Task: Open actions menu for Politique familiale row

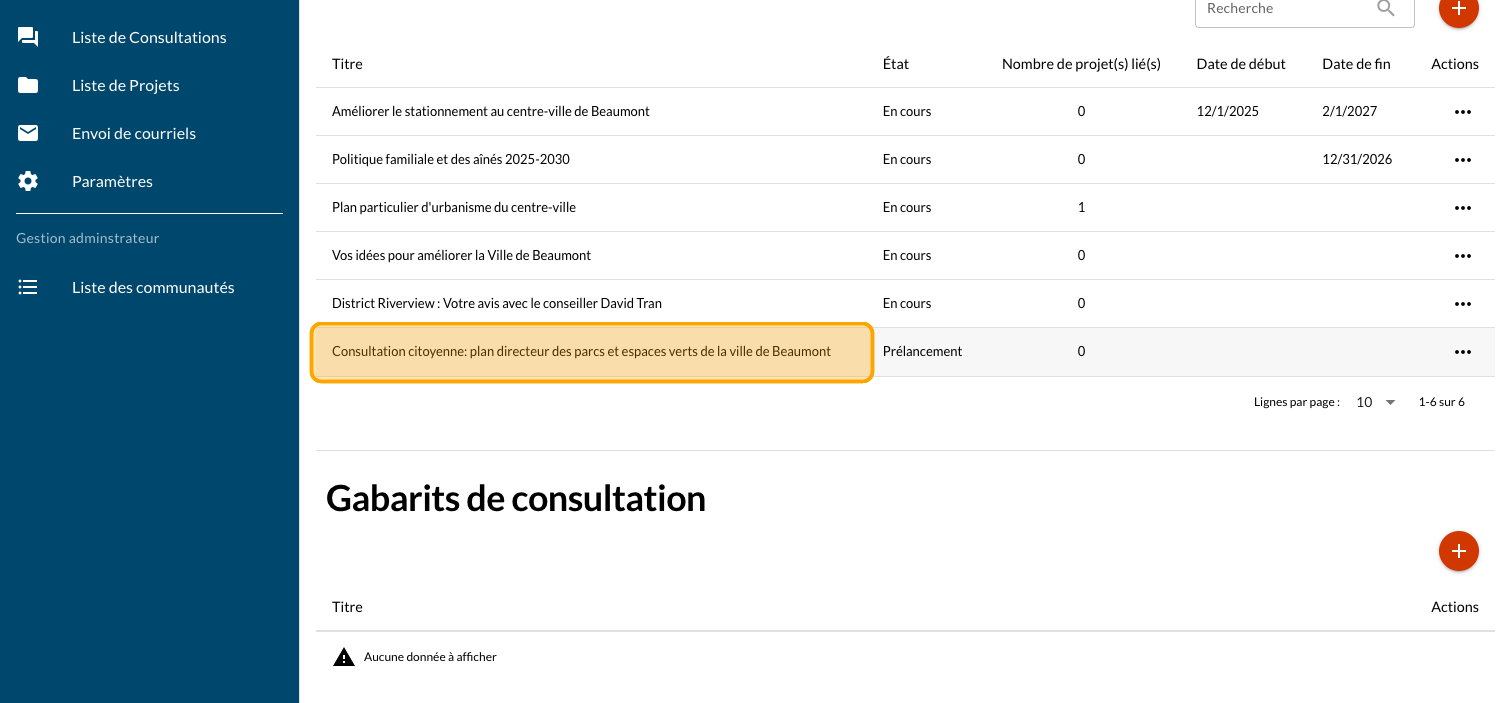Action: coord(1462,160)
